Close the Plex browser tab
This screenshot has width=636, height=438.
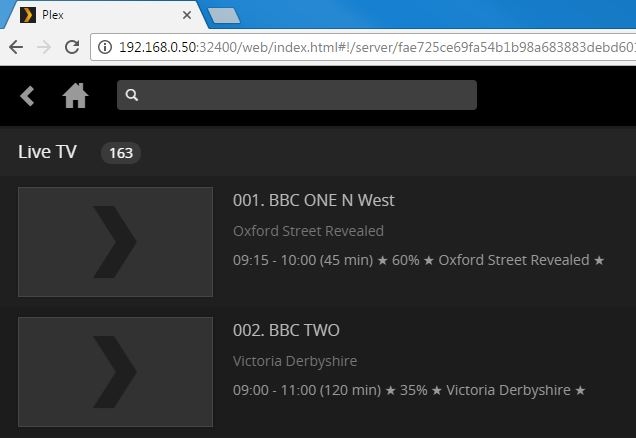pos(187,15)
